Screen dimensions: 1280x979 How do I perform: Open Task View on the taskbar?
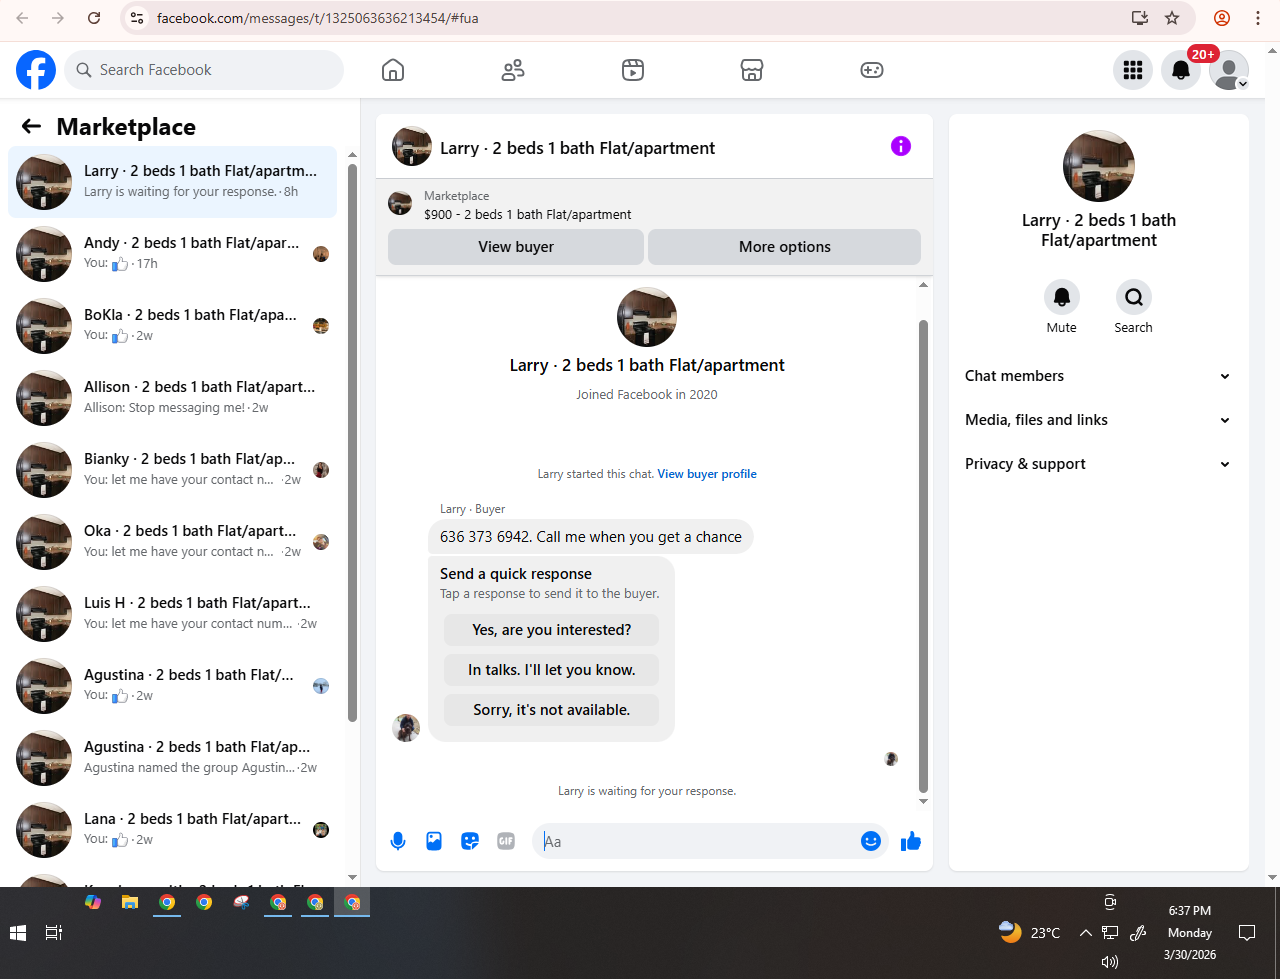[x=54, y=933]
